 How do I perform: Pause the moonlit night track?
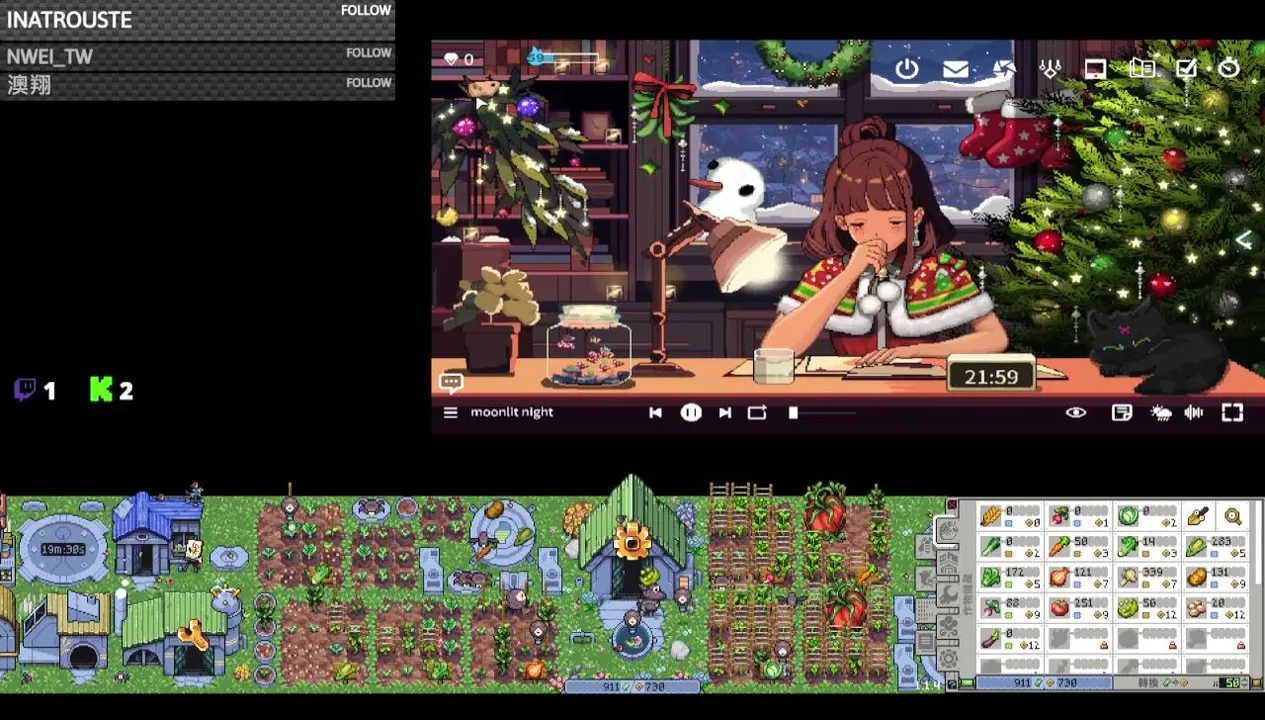tap(691, 412)
